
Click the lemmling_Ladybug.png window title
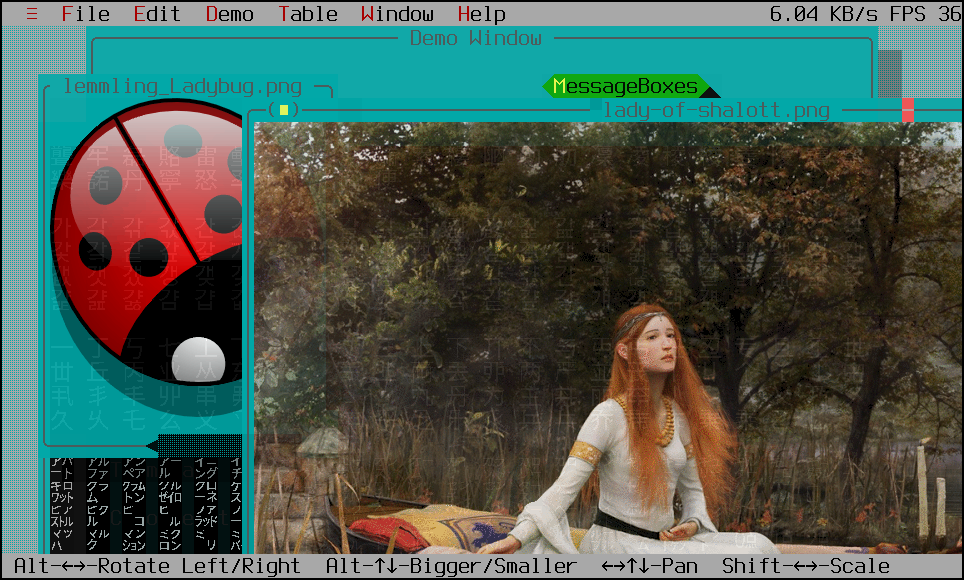click(183, 86)
